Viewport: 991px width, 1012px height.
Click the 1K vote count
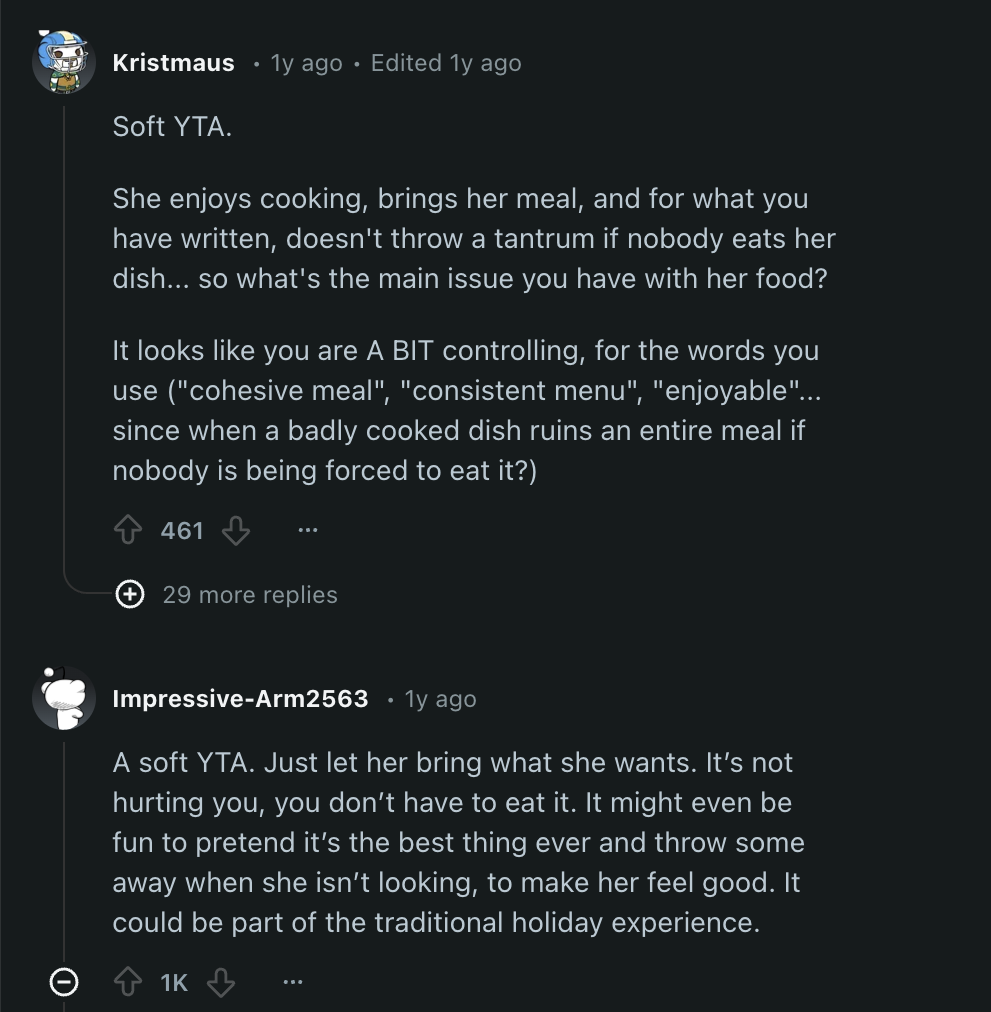point(174,983)
